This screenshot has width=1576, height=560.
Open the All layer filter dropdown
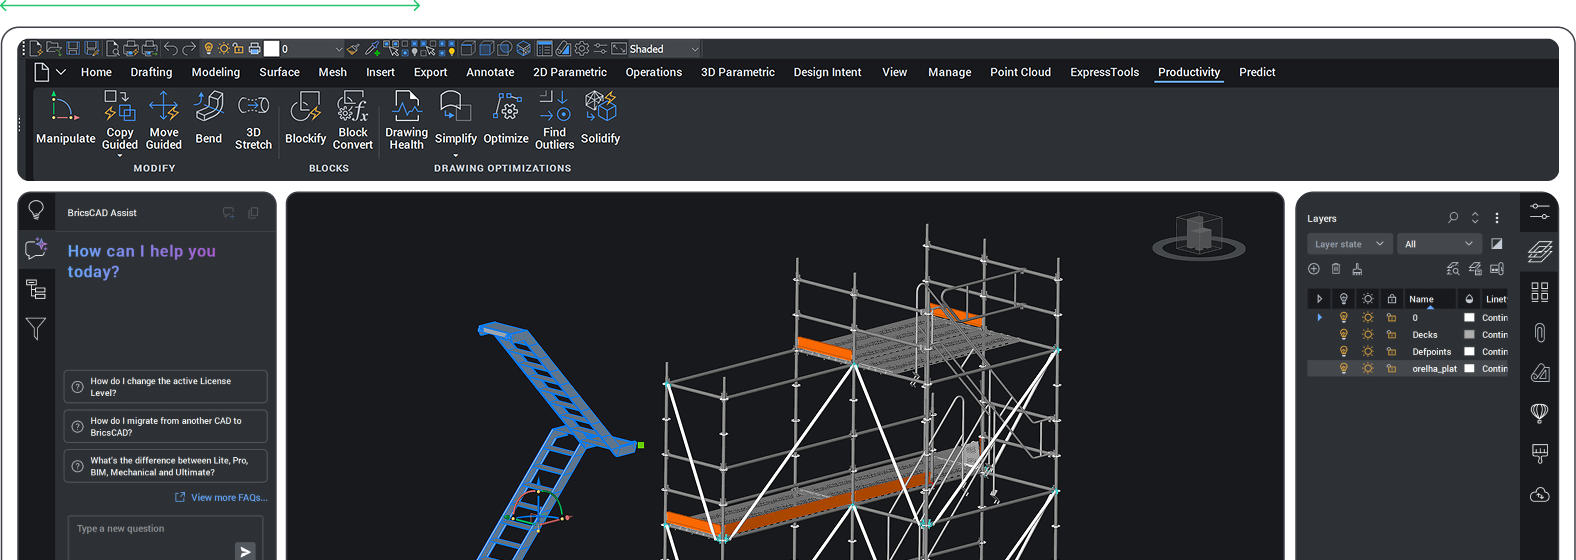[x=1438, y=244]
